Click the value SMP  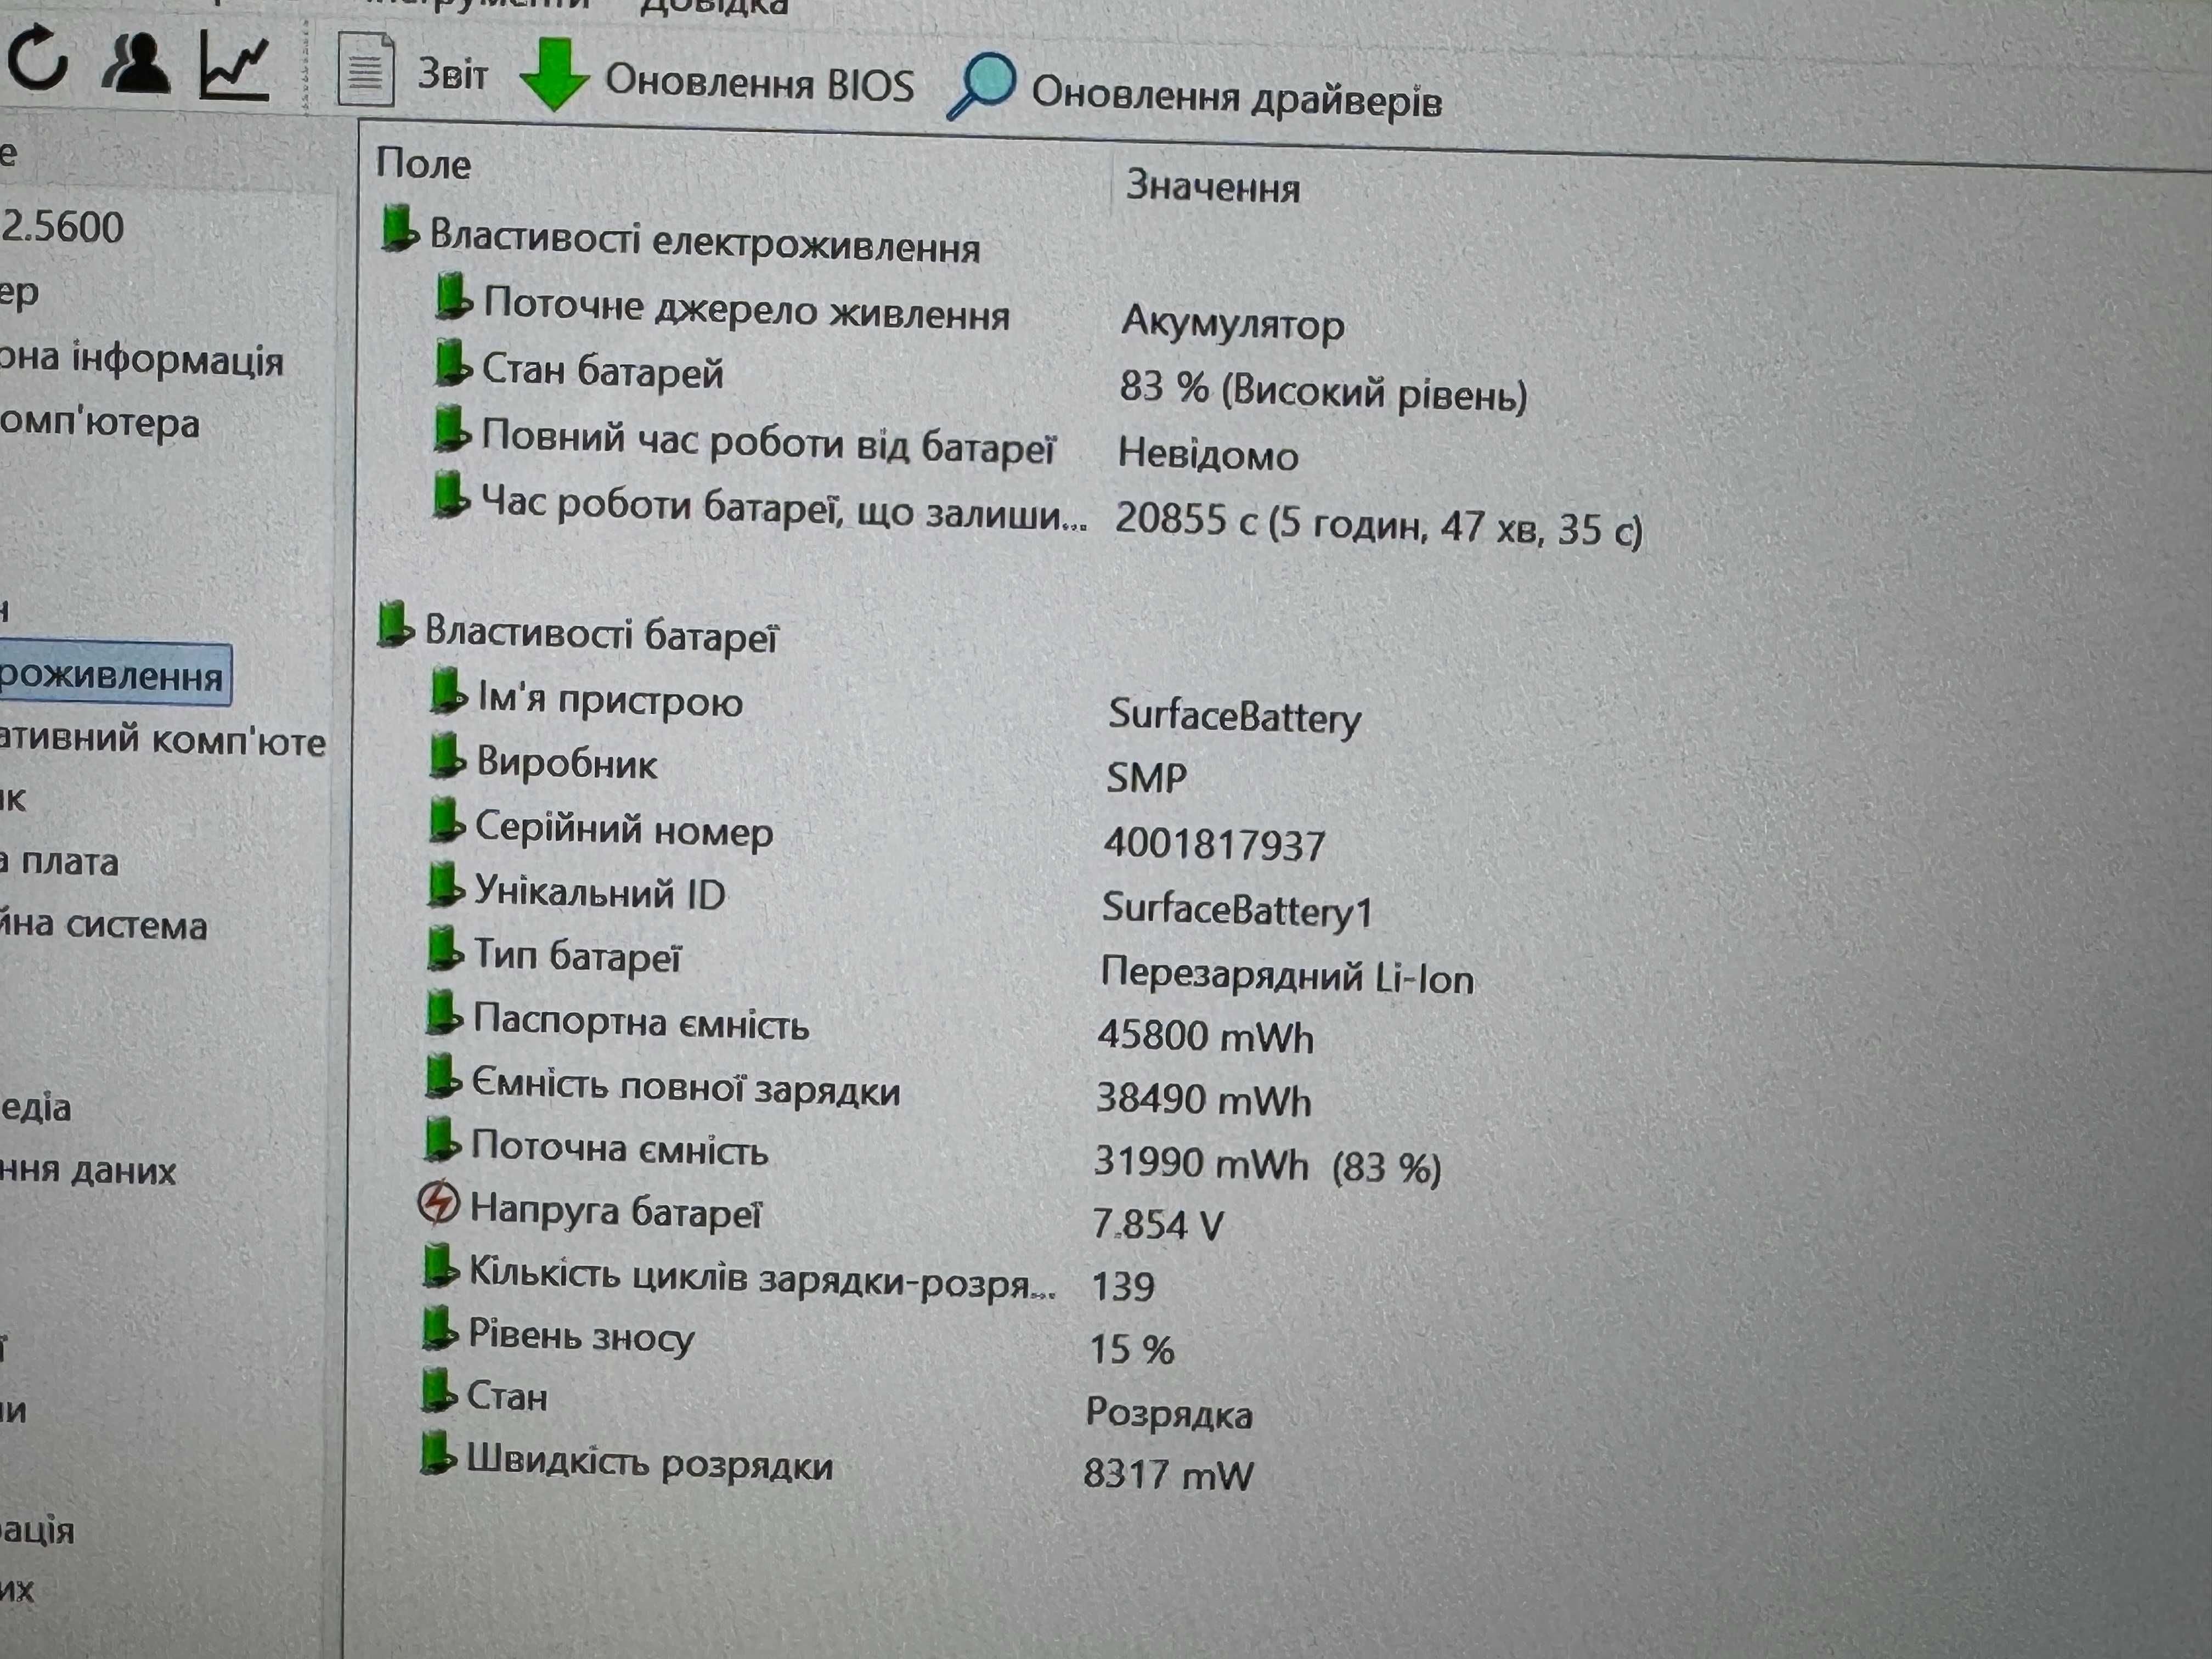(x=1146, y=777)
